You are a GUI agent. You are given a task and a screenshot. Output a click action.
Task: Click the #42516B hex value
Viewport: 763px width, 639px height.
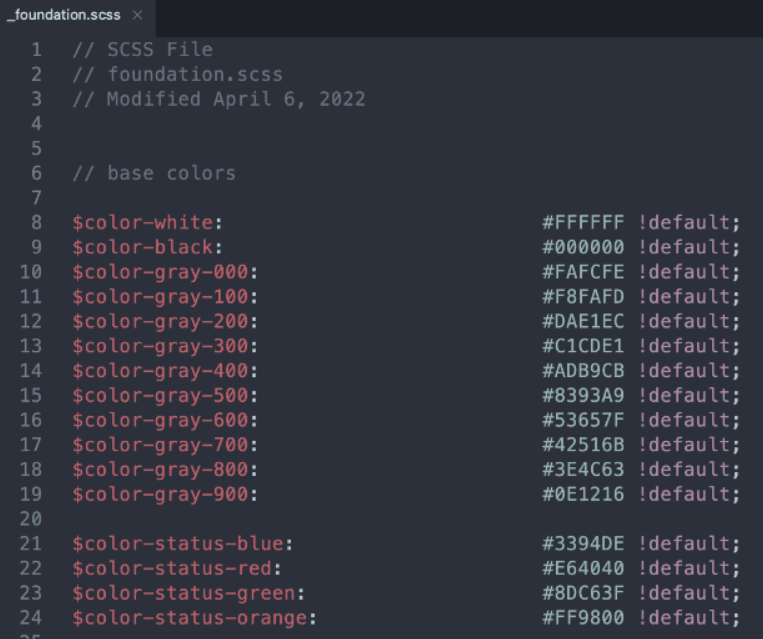tap(583, 445)
